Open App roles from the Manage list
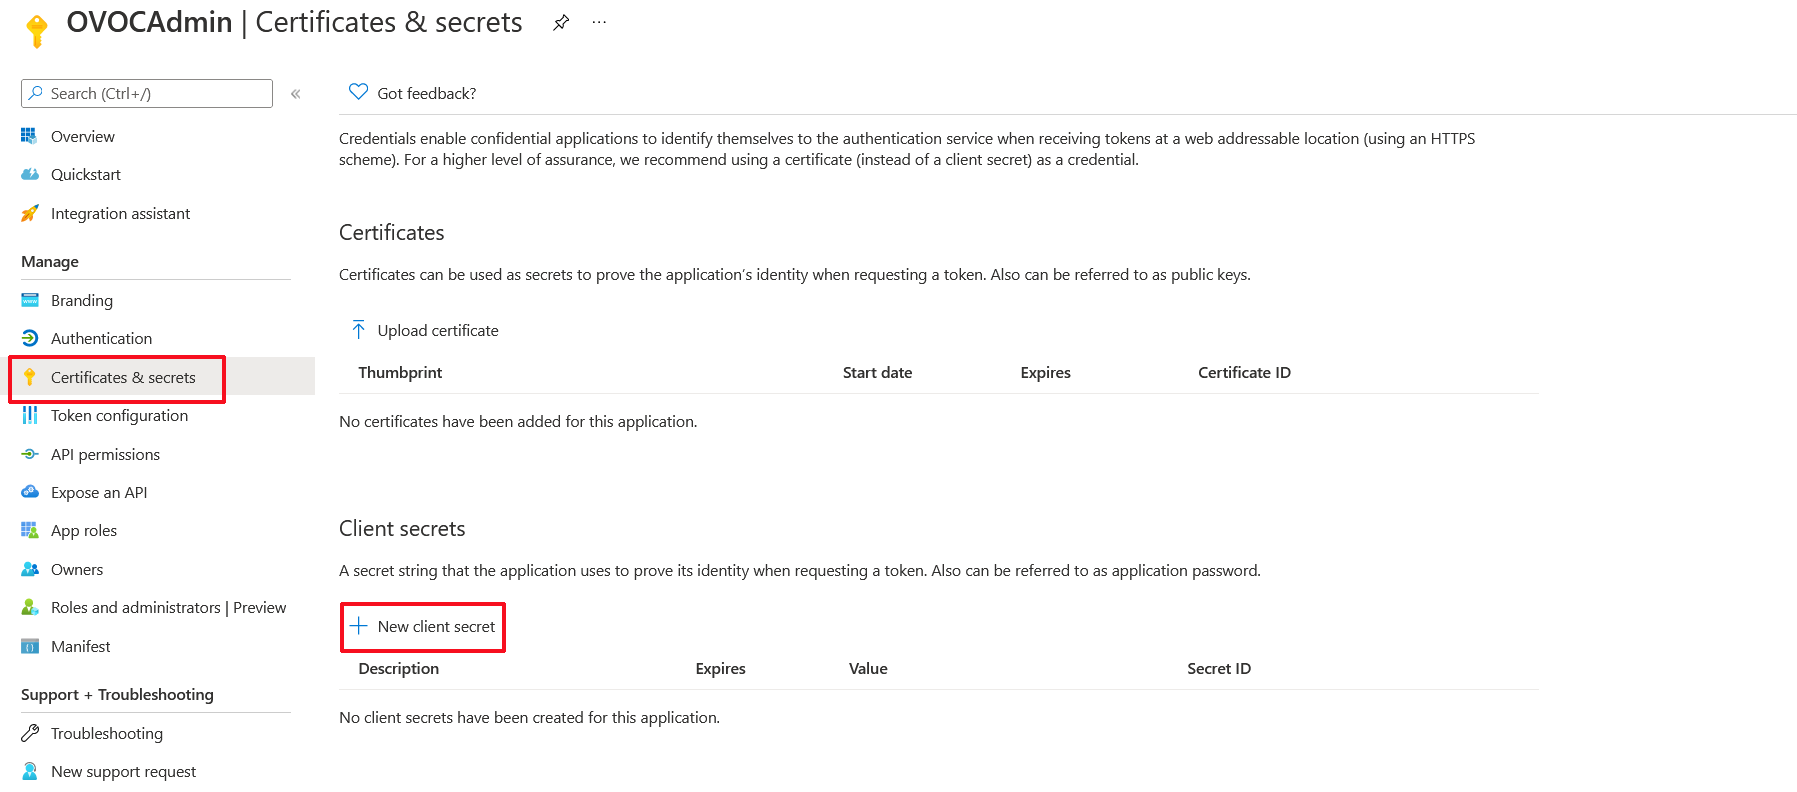Screen dimensions: 1797x792 (84, 531)
